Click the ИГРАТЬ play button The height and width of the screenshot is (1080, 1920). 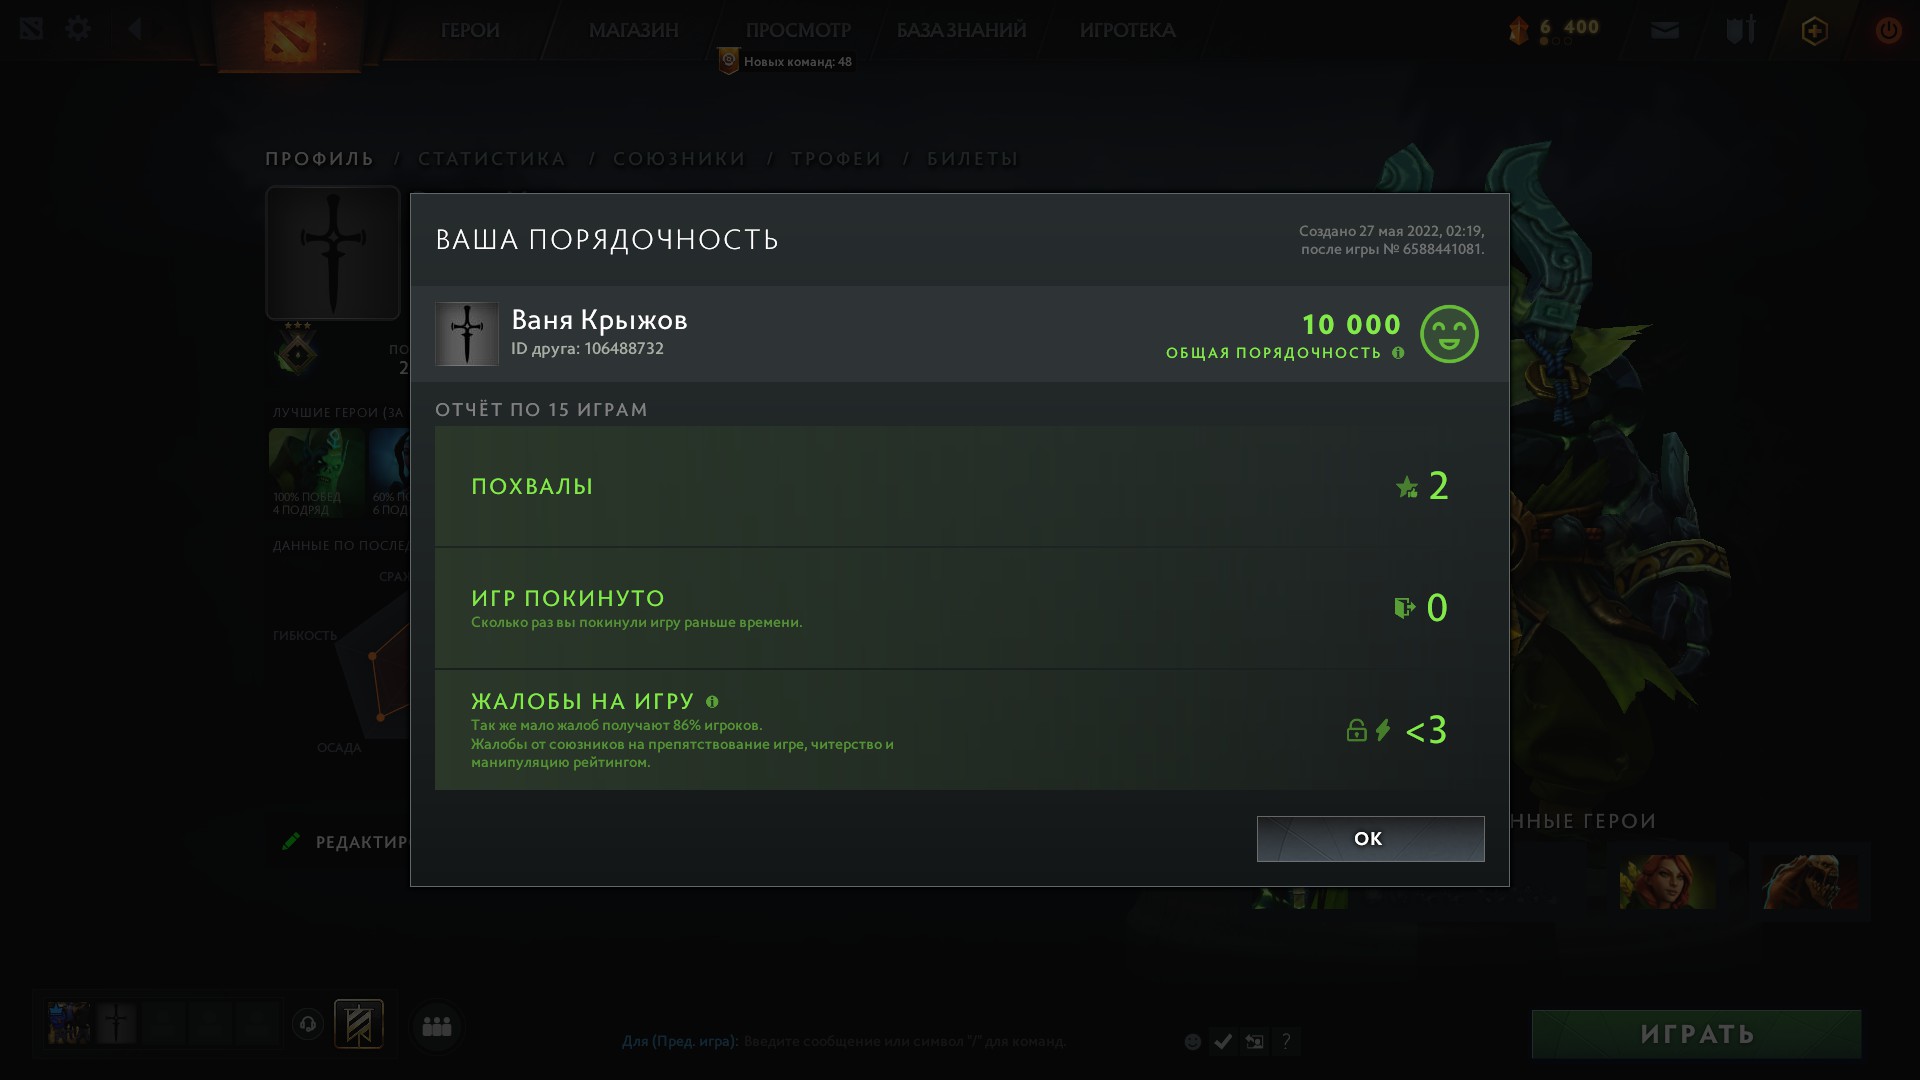coord(1696,1034)
